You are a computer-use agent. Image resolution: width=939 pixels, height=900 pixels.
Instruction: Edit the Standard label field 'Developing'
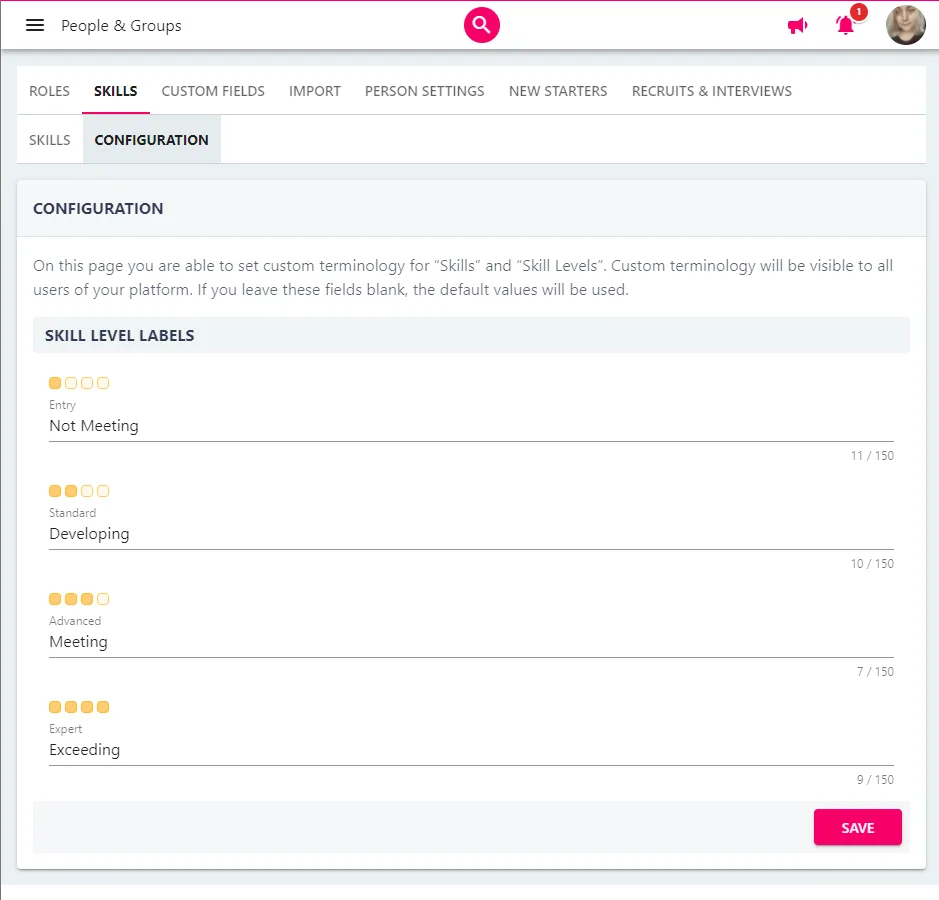click(471, 534)
